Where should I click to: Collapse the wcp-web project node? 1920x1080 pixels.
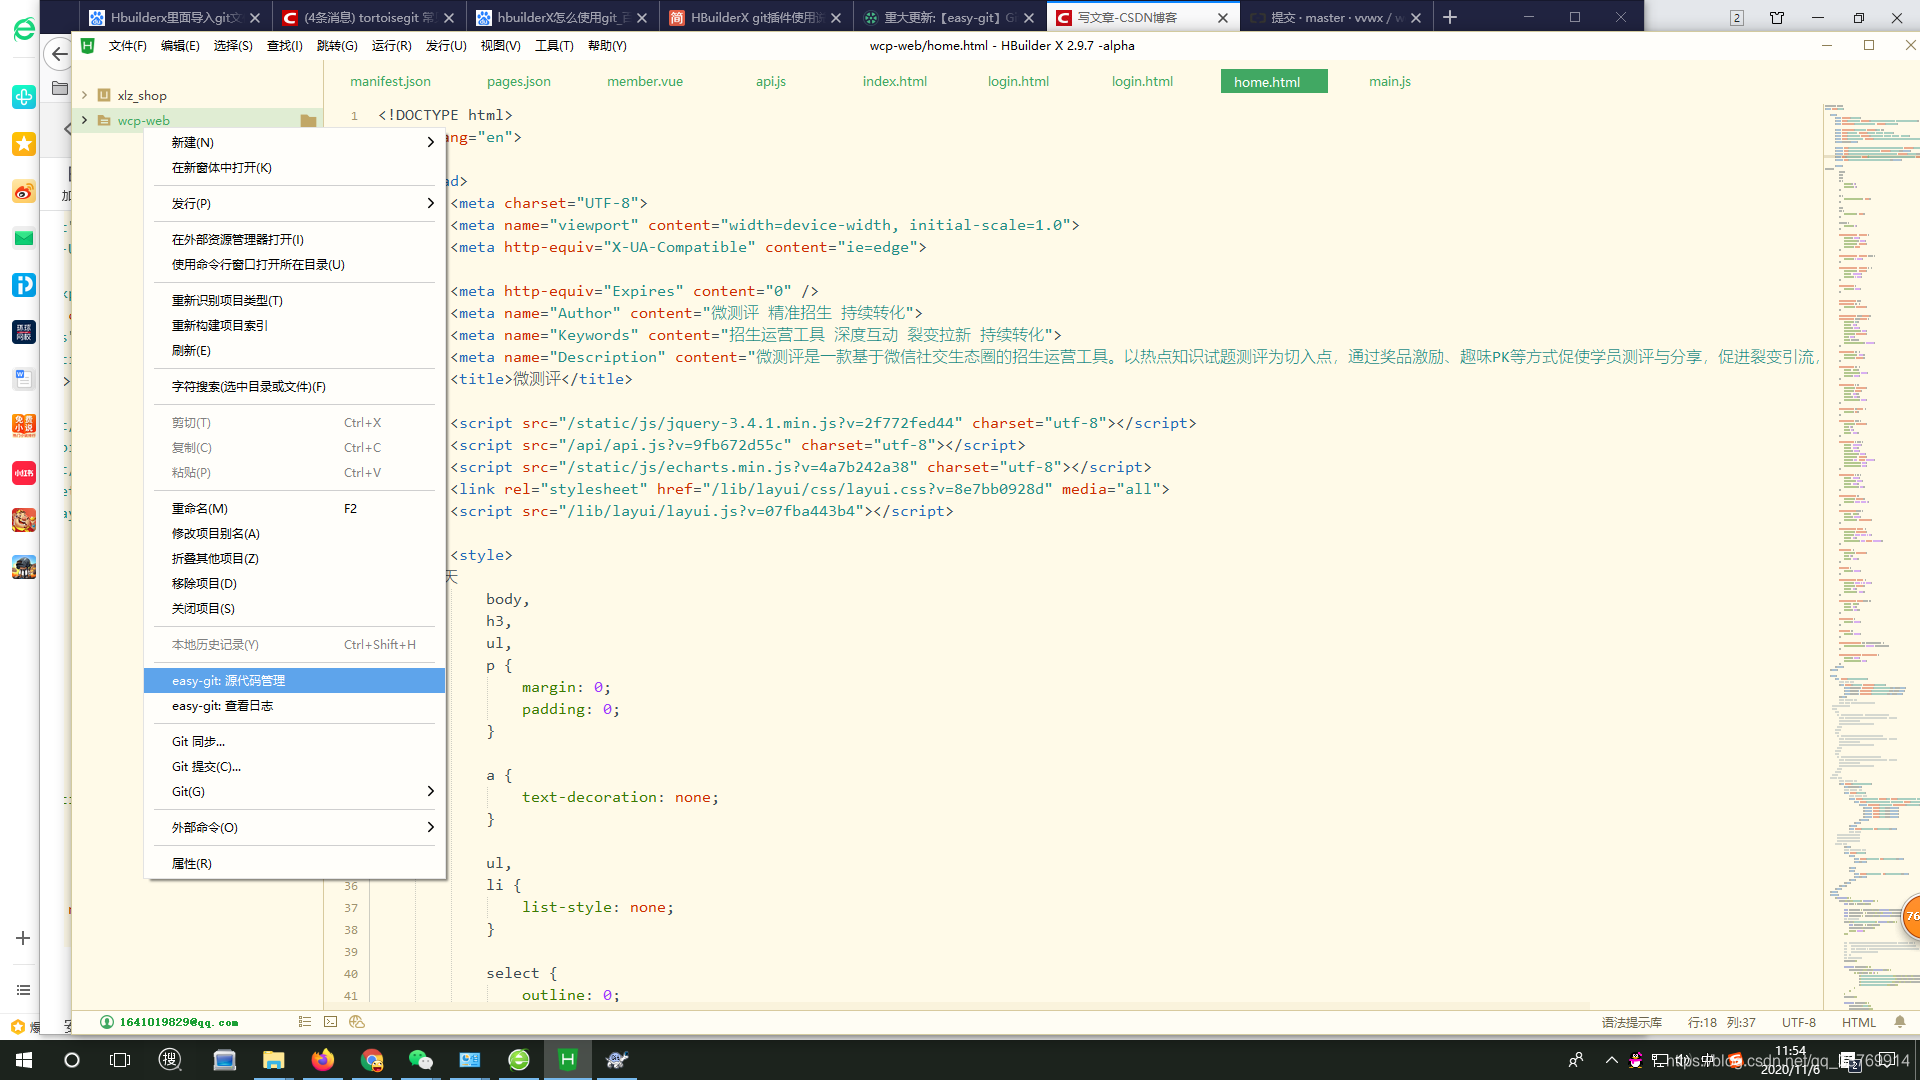(85, 120)
